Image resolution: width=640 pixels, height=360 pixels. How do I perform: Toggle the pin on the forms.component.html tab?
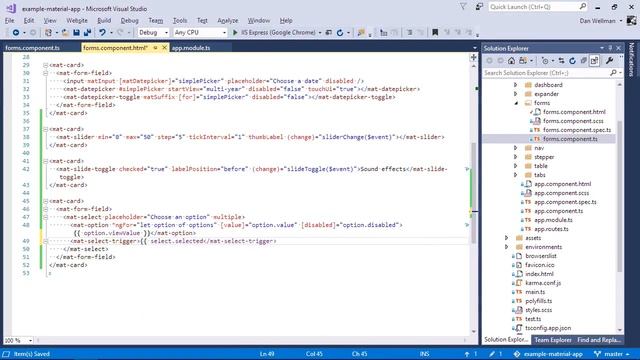tap(156, 48)
